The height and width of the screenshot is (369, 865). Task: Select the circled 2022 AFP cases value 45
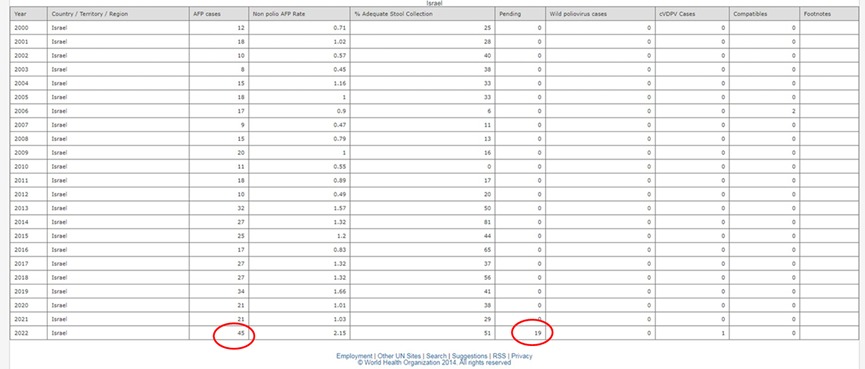[x=242, y=333]
